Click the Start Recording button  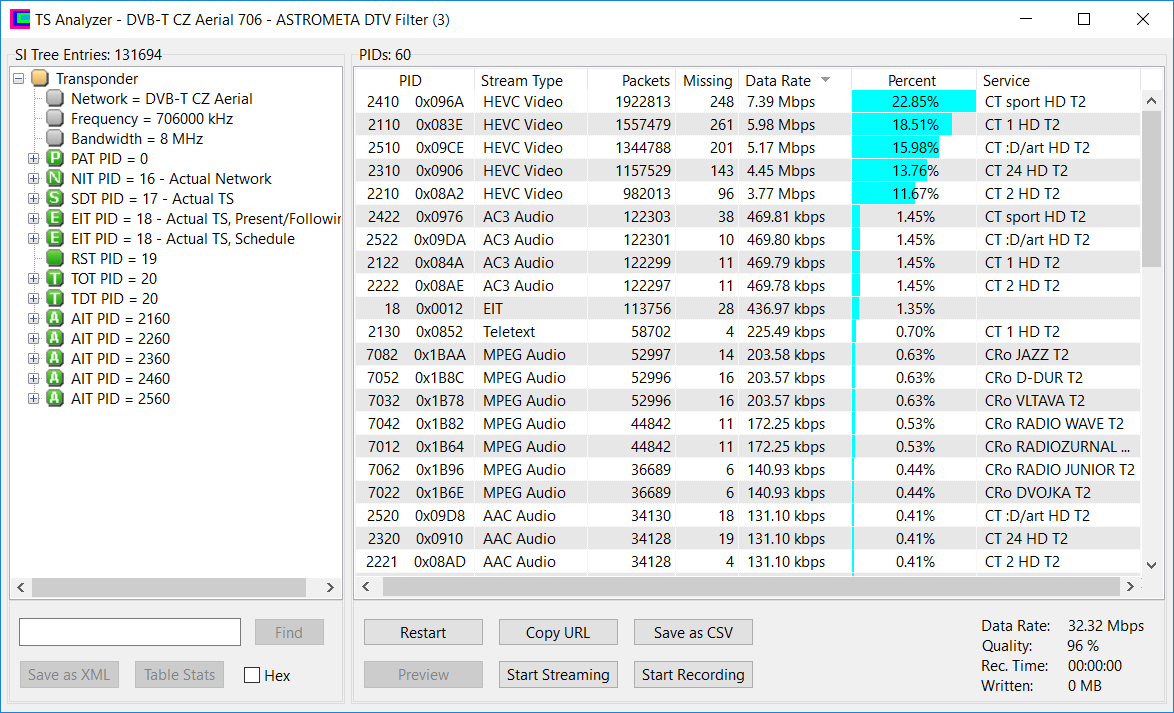pyautogui.click(x=693, y=675)
